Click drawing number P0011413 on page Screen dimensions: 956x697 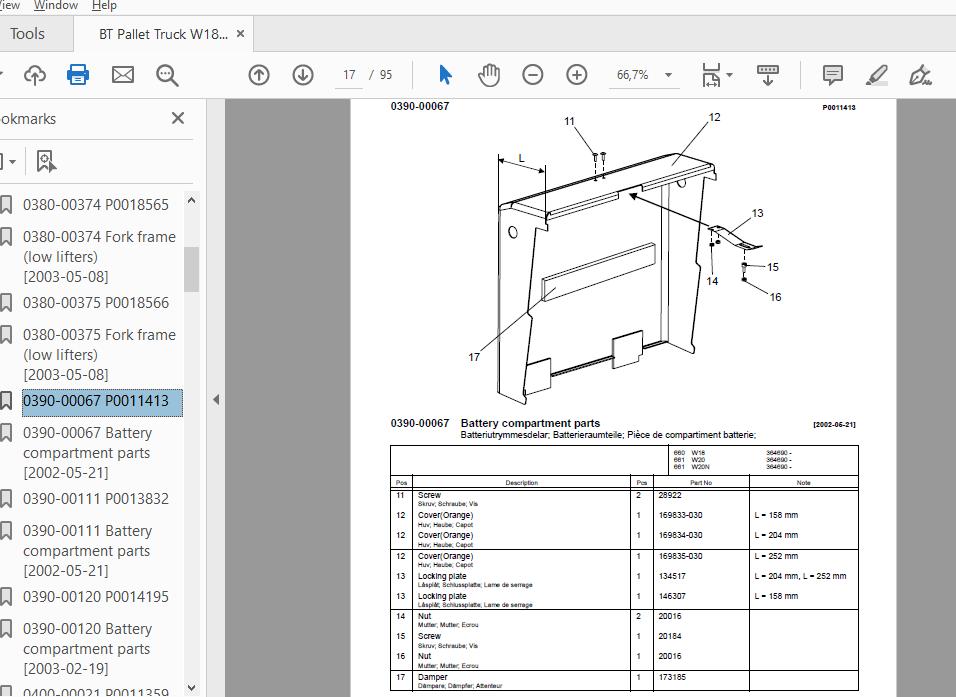click(838, 107)
